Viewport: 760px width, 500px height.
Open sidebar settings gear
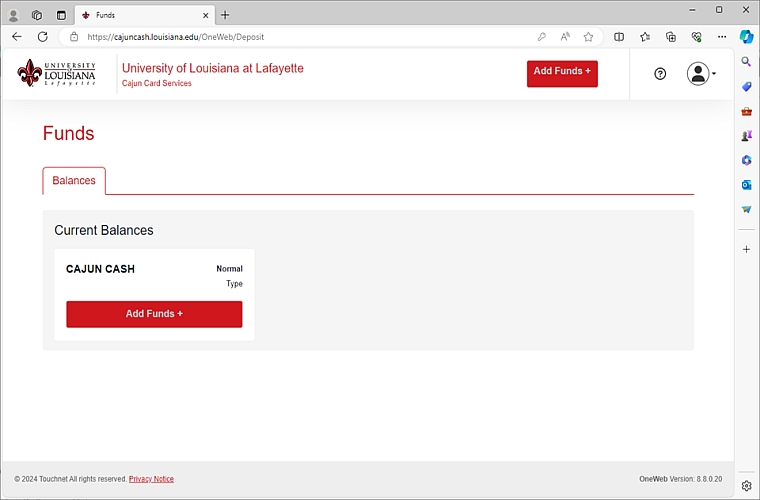pyautogui.click(x=746, y=485)
